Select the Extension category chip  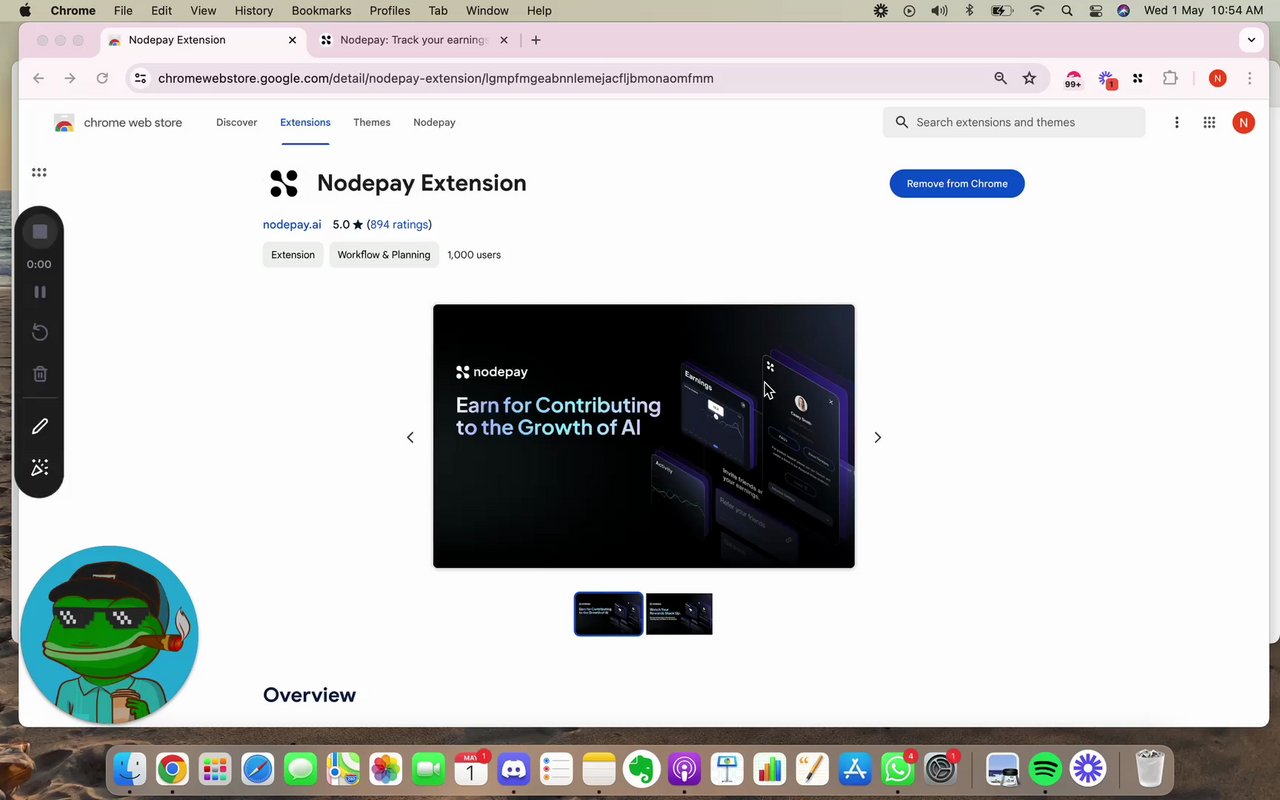coord(293,255)
